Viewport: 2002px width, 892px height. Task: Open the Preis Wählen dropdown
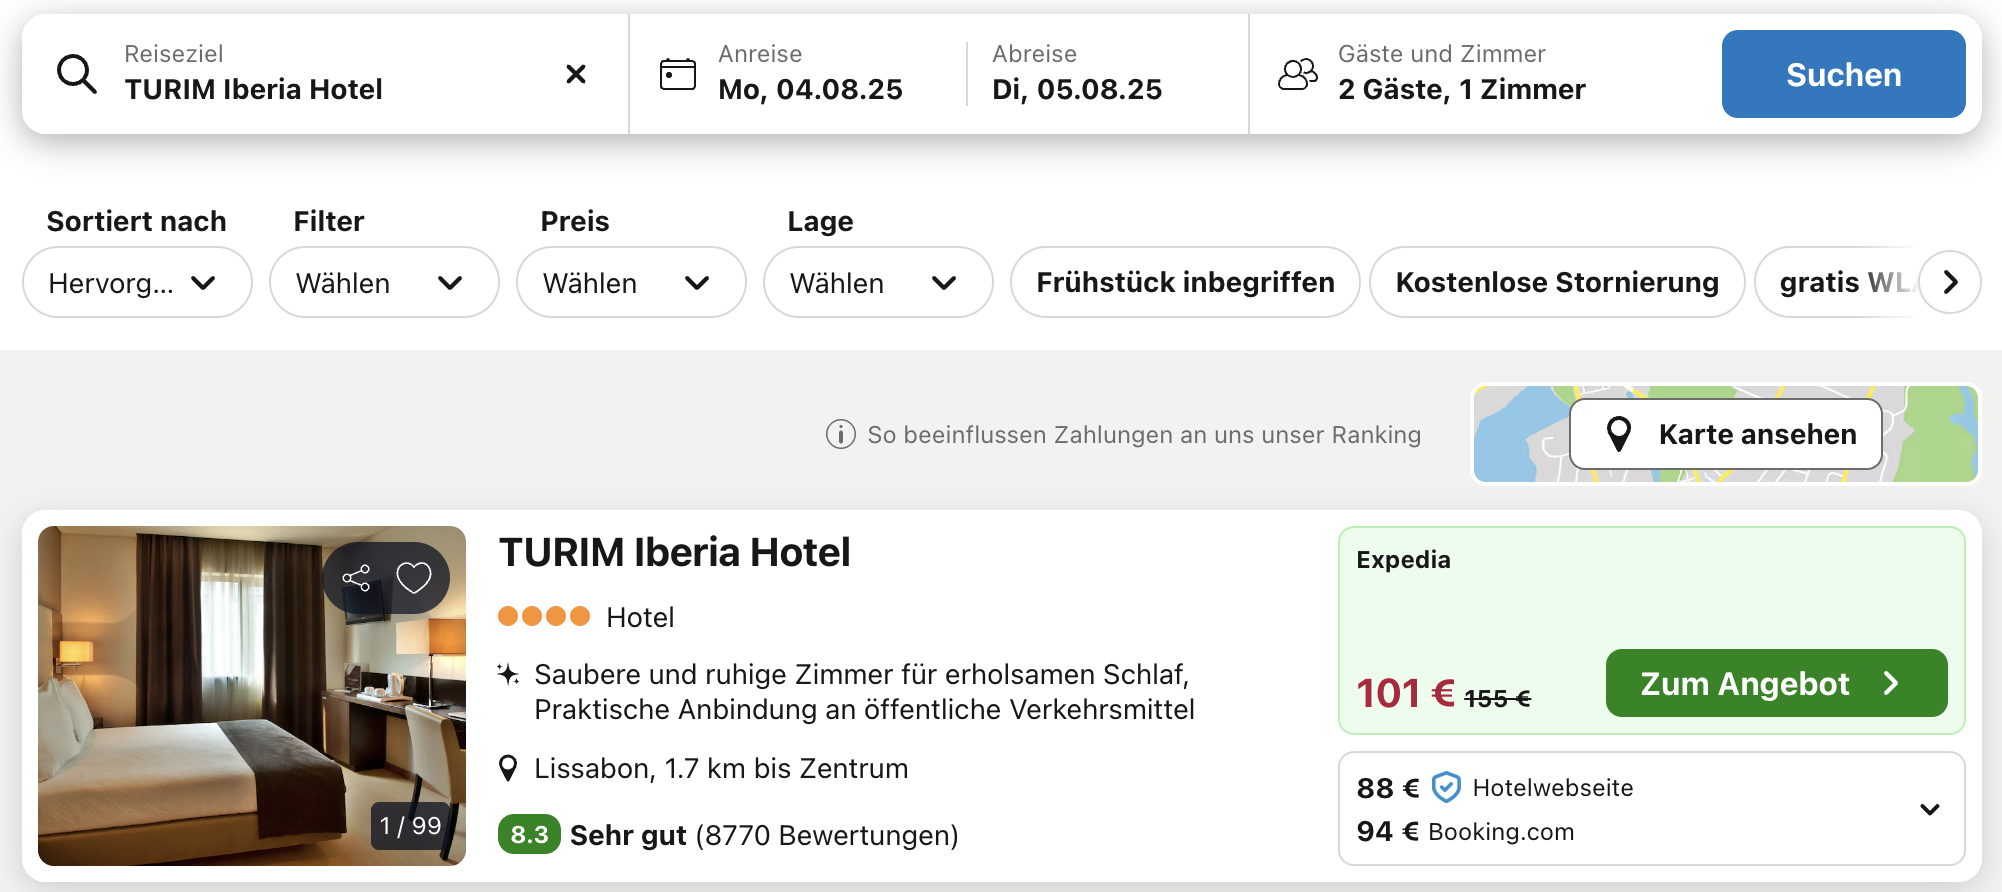pos(631,283)
